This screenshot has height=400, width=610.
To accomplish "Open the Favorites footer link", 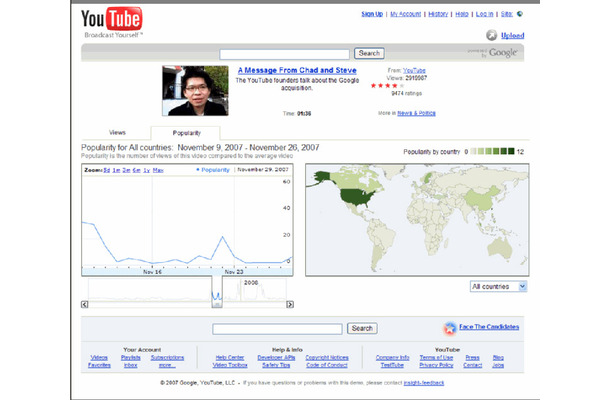I will coord(99,365).
